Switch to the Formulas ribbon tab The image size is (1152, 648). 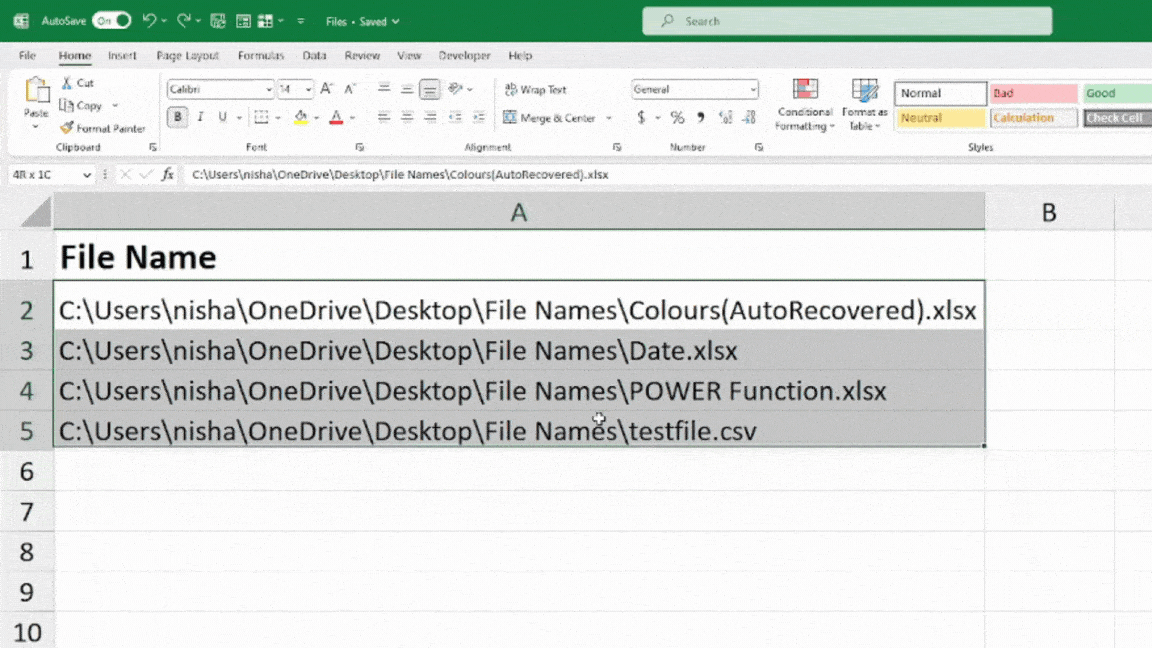point(261,55)
